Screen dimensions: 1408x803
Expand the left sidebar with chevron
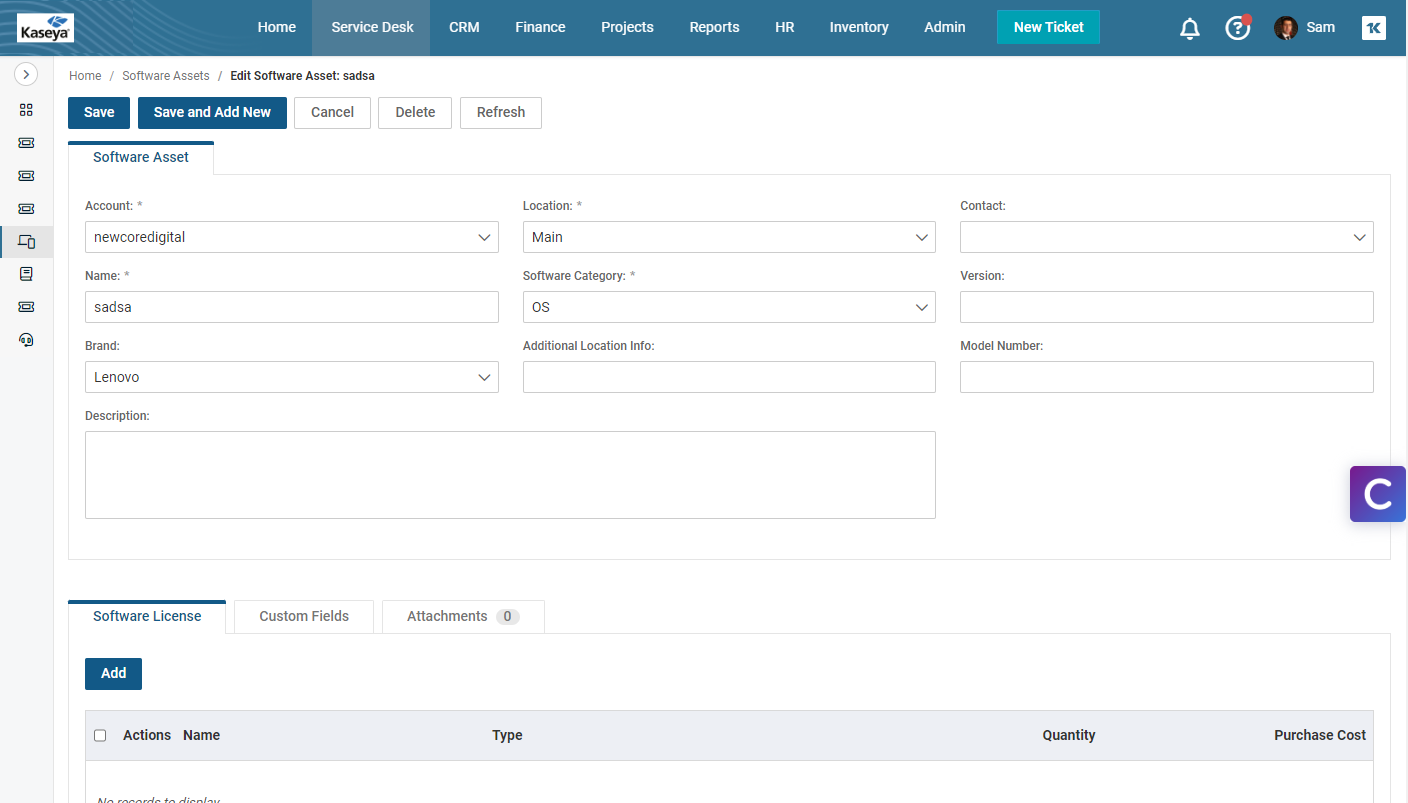coord(26,74)
